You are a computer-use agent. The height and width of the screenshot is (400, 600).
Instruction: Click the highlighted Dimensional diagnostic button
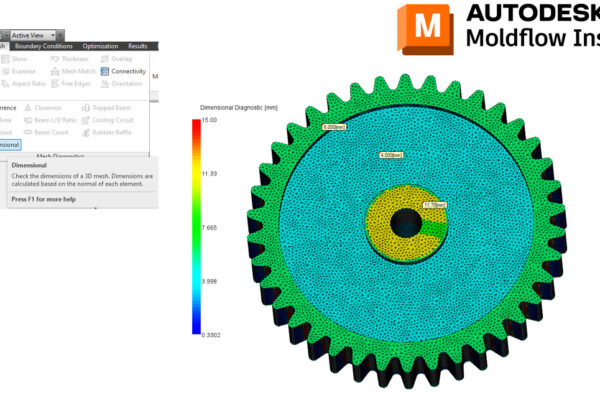coord(10,145)
